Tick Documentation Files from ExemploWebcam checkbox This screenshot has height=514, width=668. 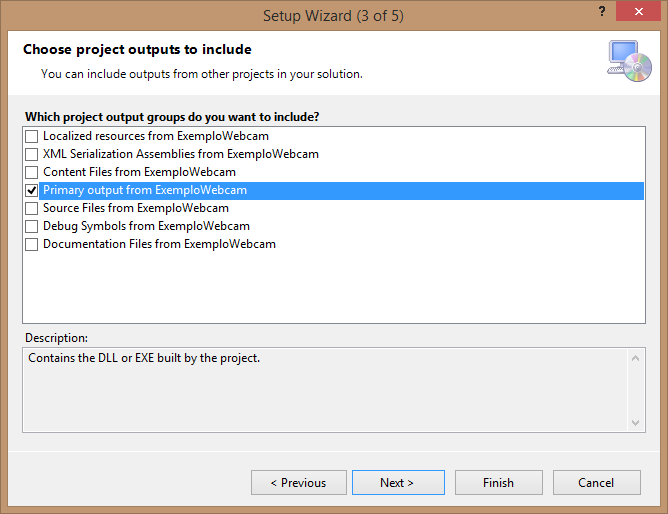pos(32,244)
